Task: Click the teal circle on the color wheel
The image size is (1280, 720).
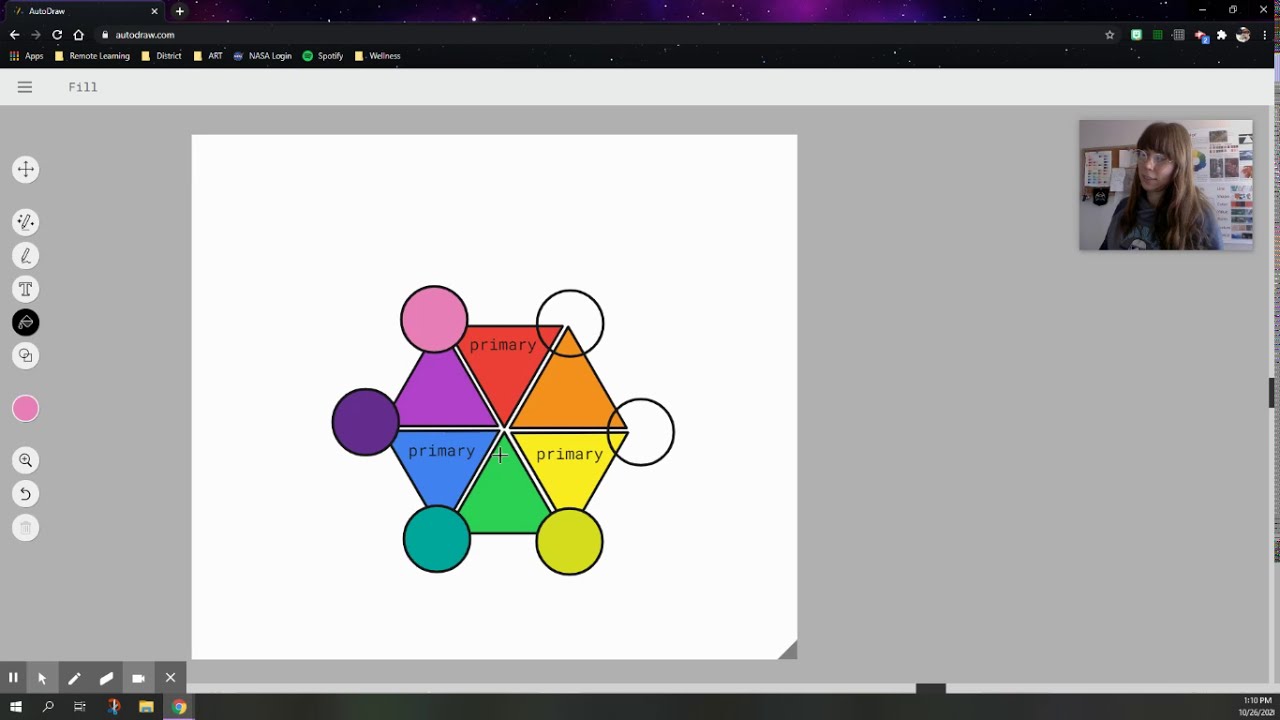Action: (x=437, y=539)
